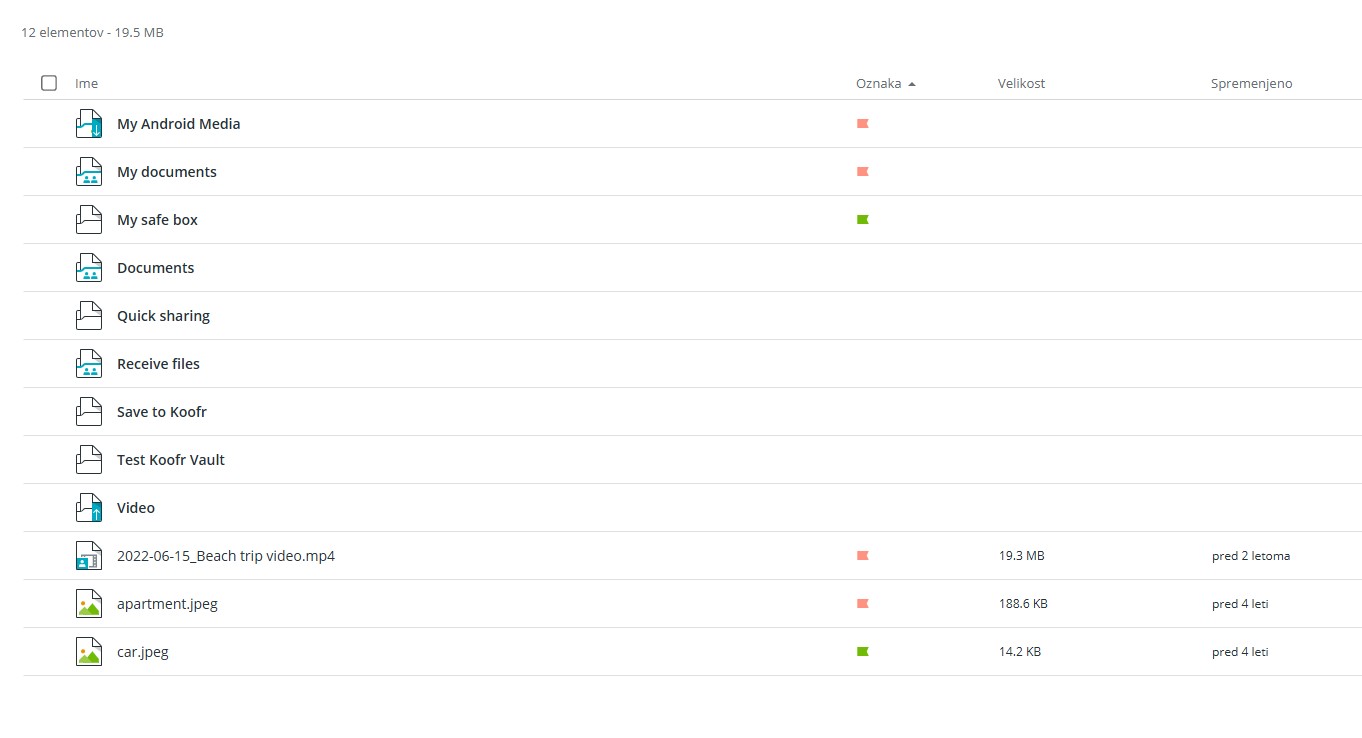Click 'pred 4 leti' in the car.jpeg row

tap(1240, 652)
